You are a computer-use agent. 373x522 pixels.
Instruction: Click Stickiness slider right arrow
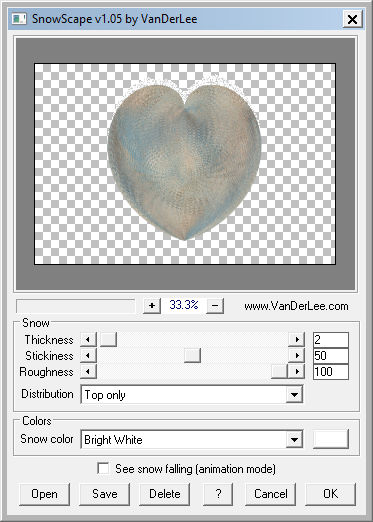[x=296, y=356]
